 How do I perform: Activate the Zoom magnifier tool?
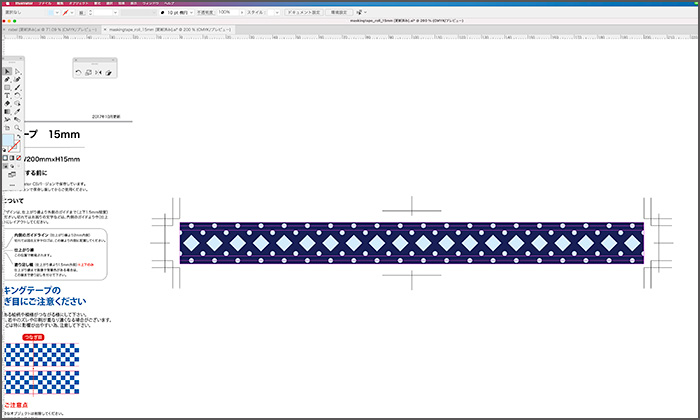tap(18, 128)
